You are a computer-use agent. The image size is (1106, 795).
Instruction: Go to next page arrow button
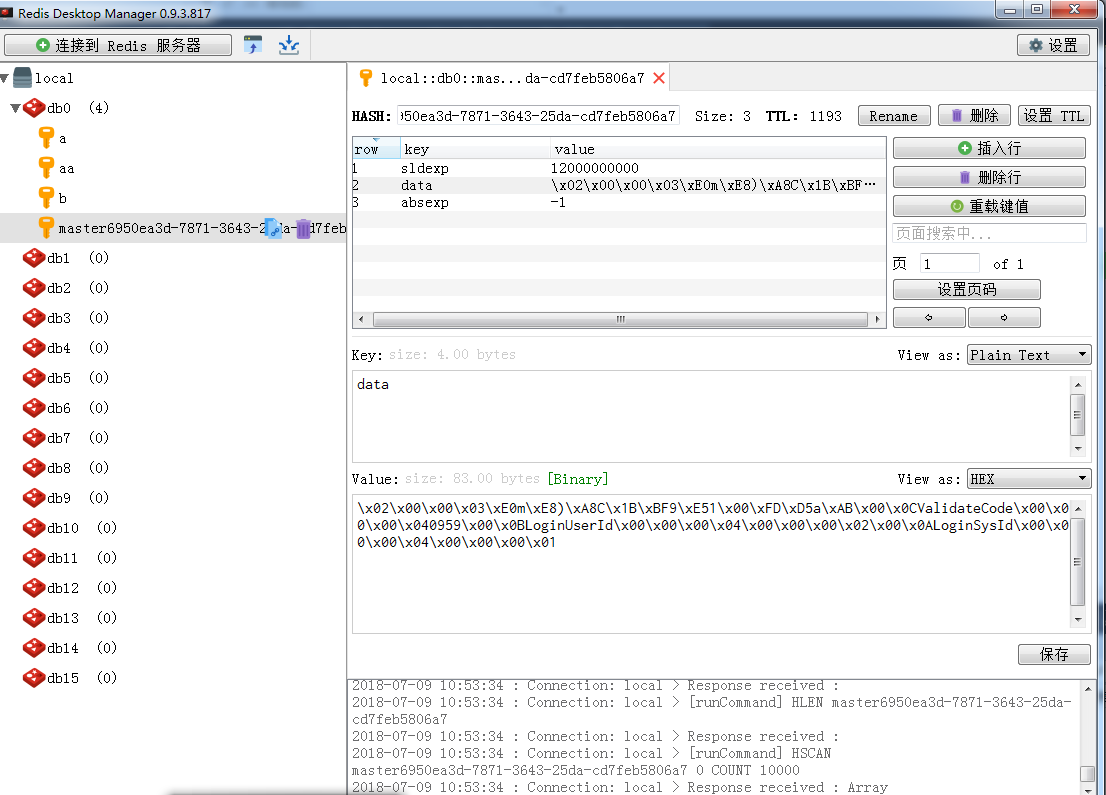[1004, 317]
